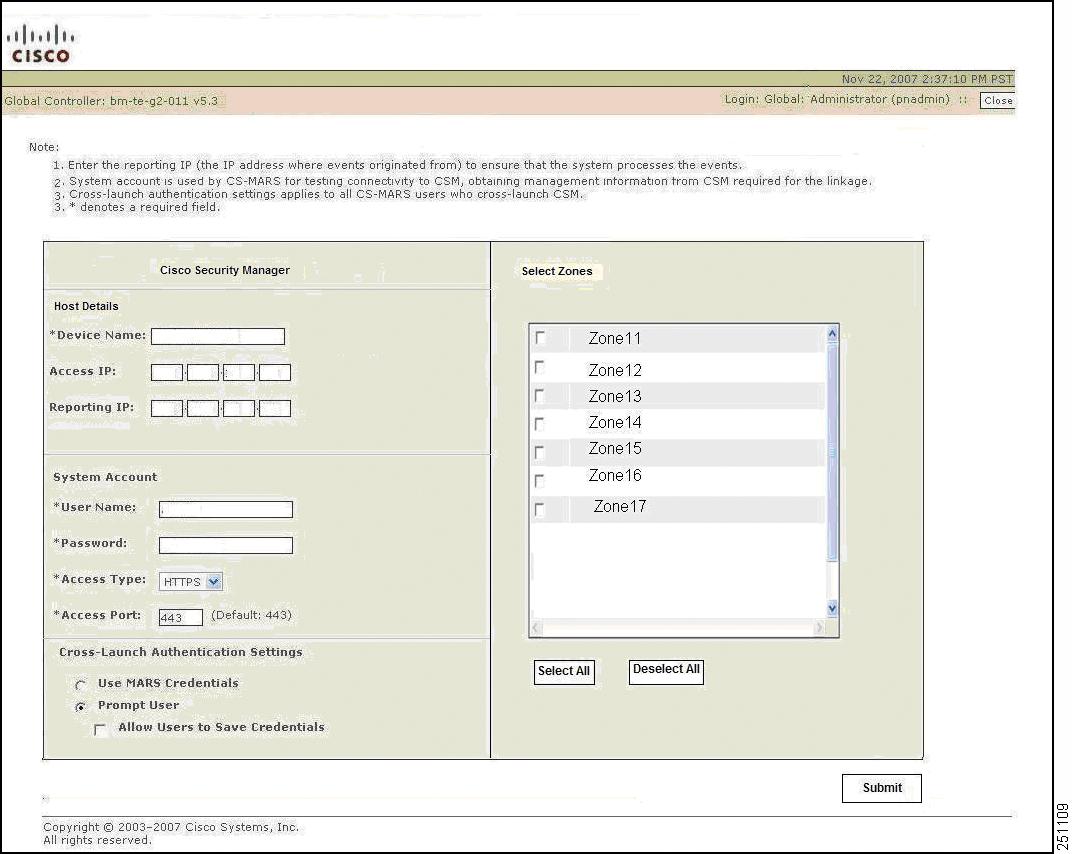1072x854 pixels.
Task: Tick the Zone17 checkbox
Action: coord(539,509)
